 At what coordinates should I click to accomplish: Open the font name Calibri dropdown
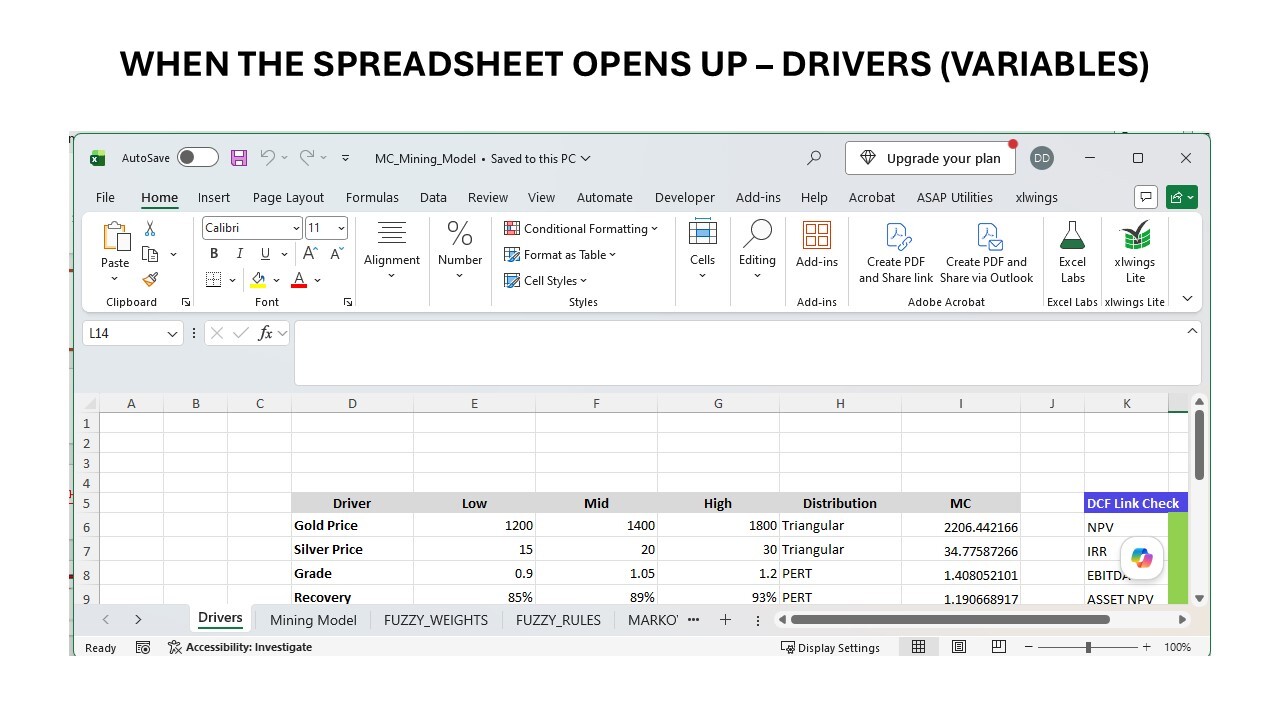[297, 228]
